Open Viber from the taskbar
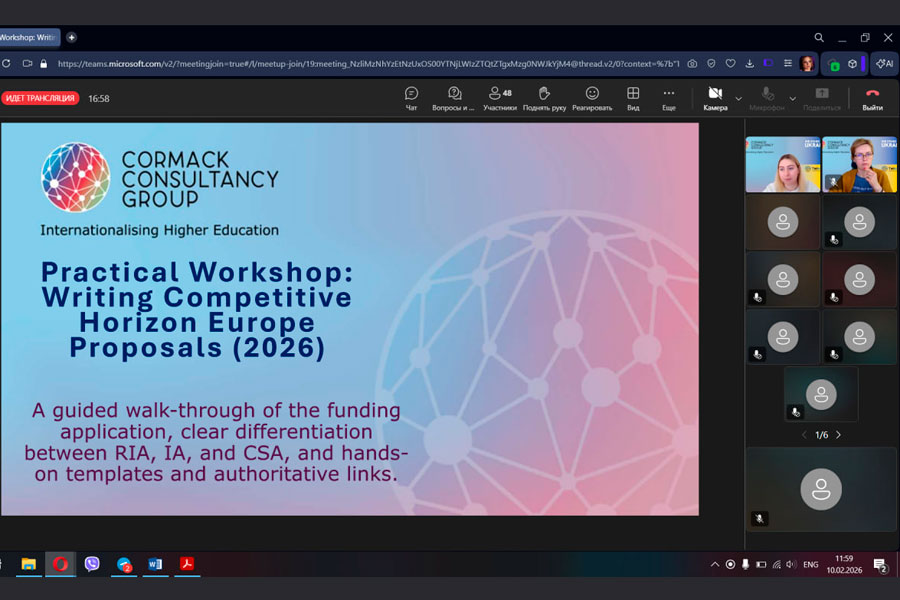 [92, 564]
